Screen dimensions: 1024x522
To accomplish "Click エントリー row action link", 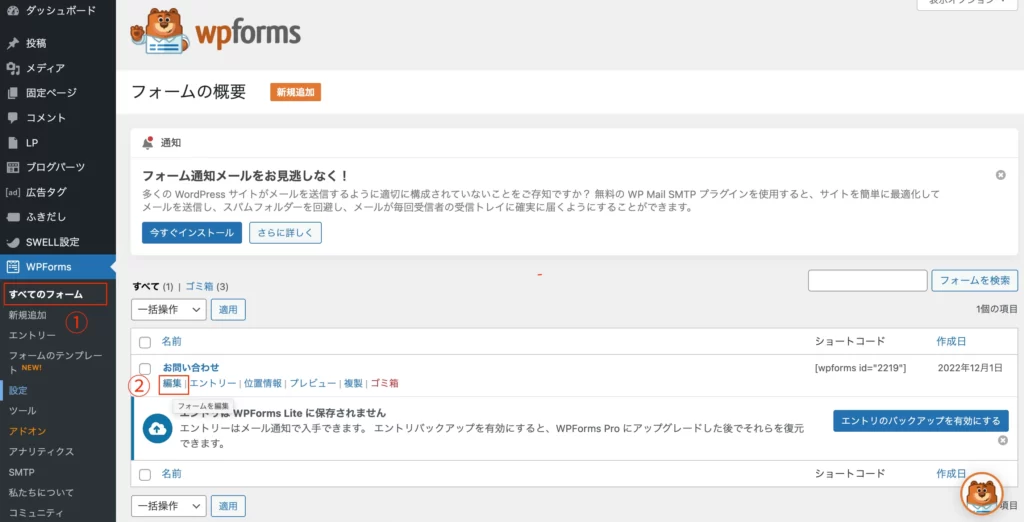I will 213,383.
